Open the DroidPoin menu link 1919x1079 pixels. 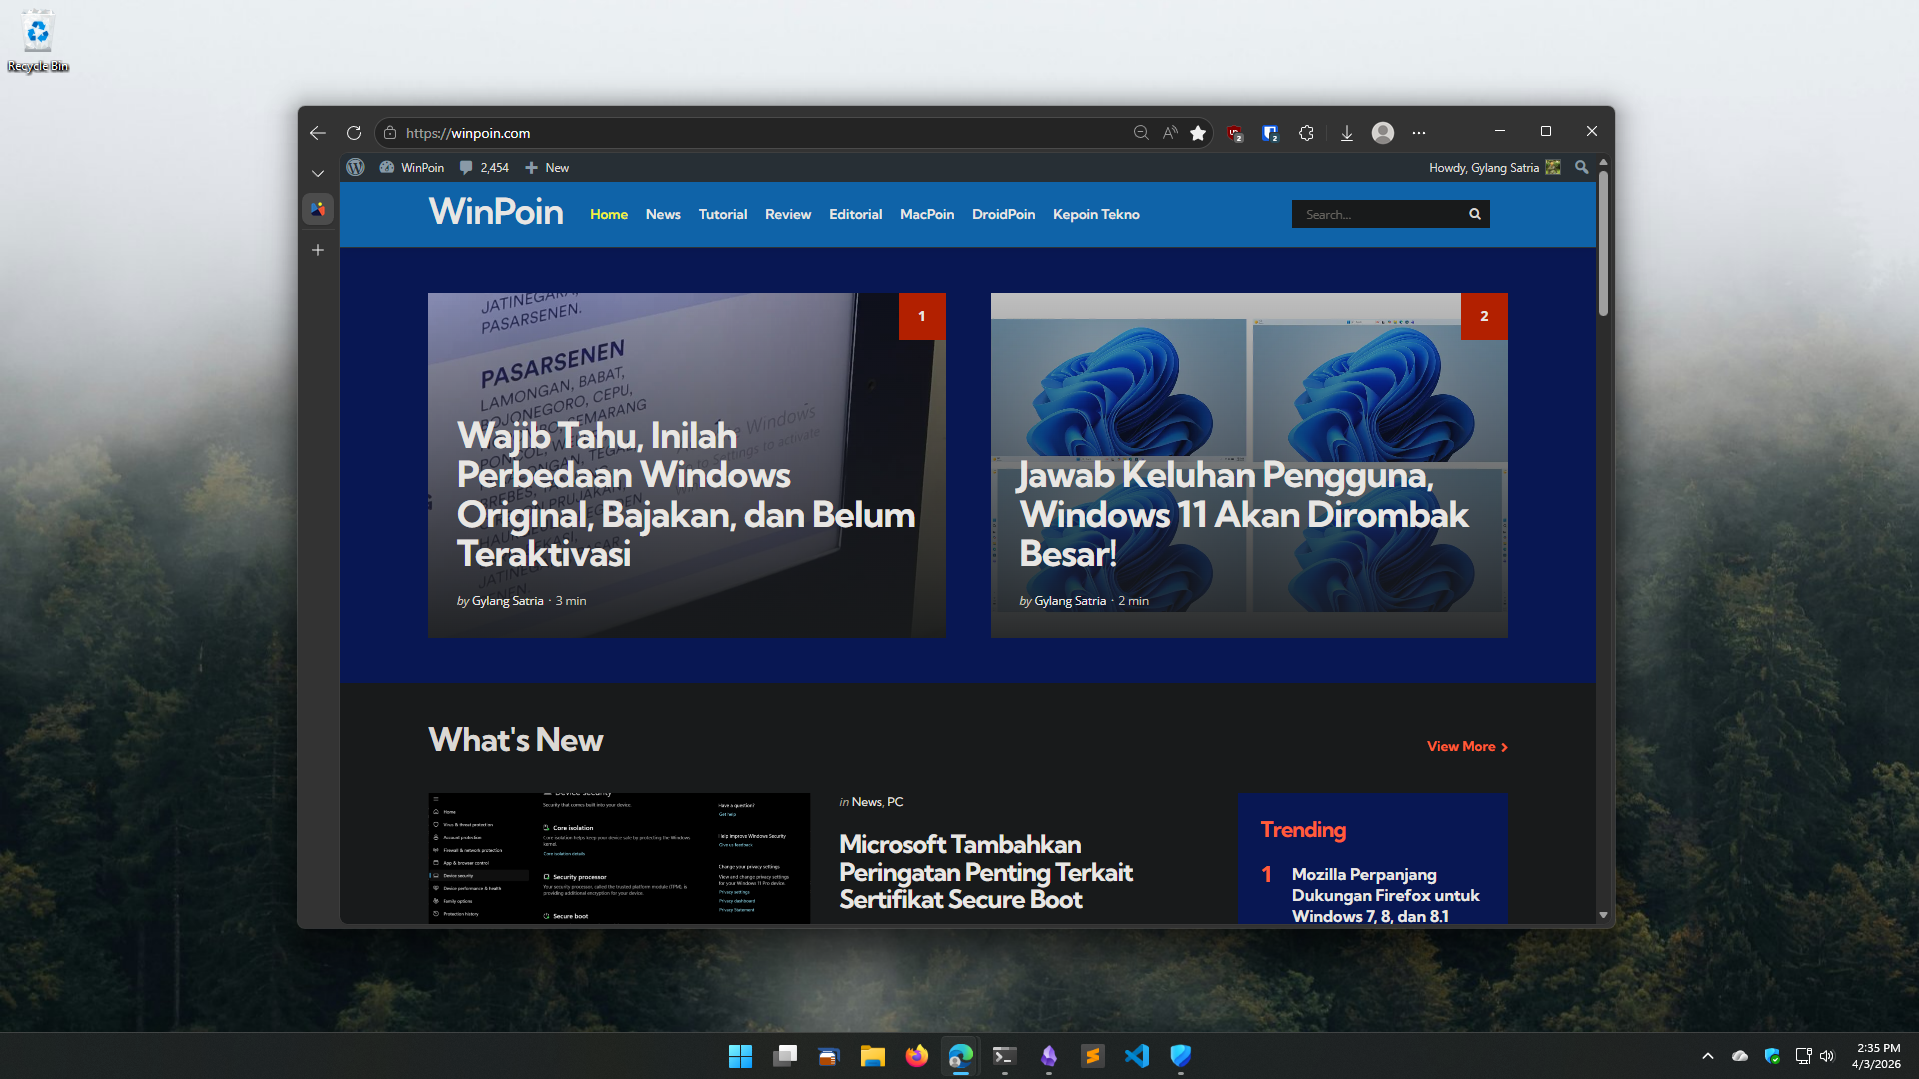coord(1003,214)
